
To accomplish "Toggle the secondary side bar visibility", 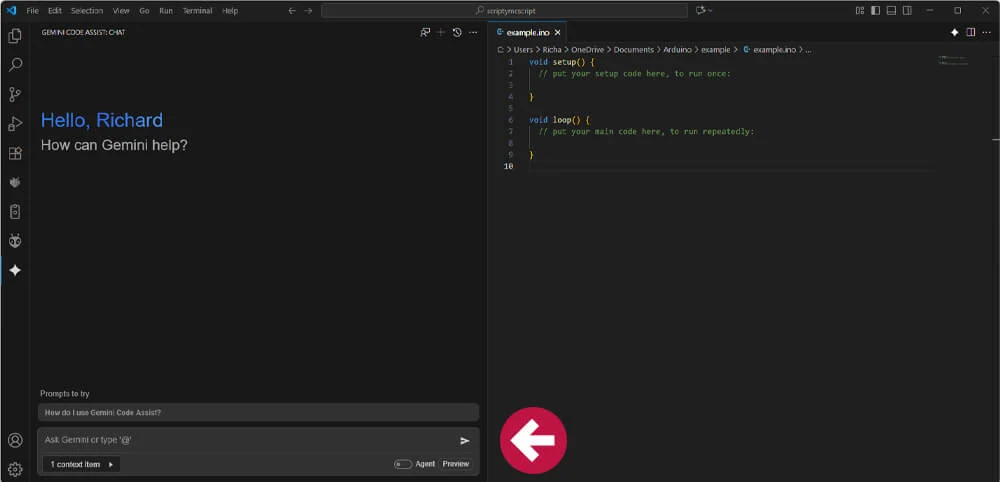I will click(908, 11).
